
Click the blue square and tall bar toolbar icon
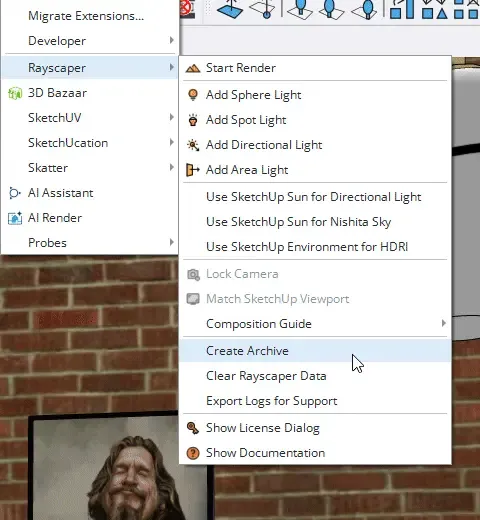coord(402,9)
